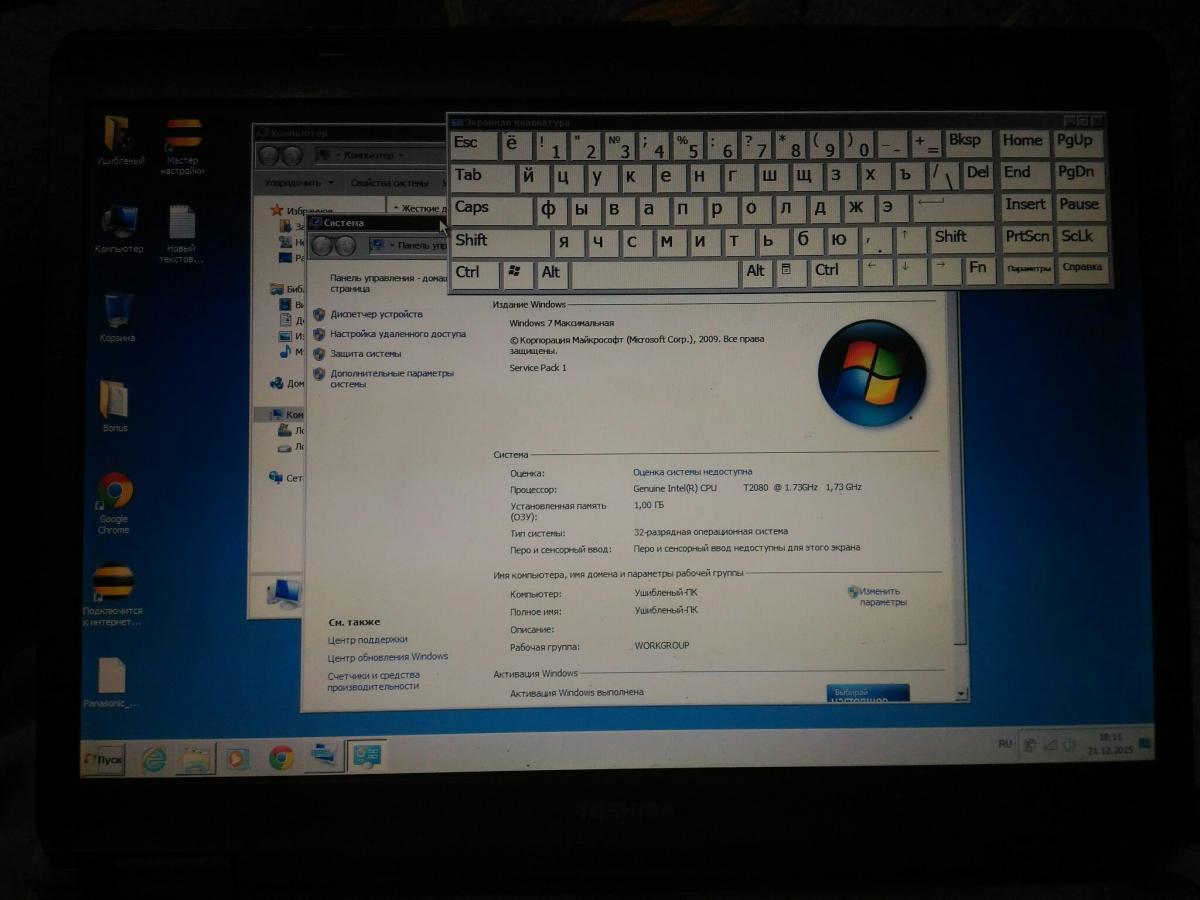The image size is (1200, 900).
Task: Select the Подключиться к интернет shortcut
Action: coord(113,595)
